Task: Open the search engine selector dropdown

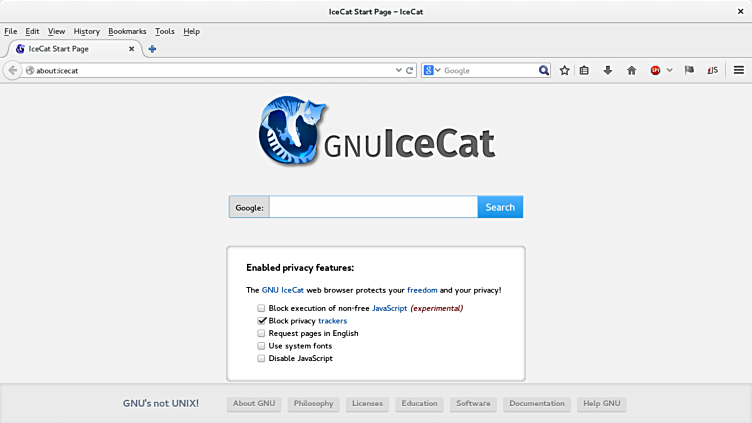Action: (432, 70)
